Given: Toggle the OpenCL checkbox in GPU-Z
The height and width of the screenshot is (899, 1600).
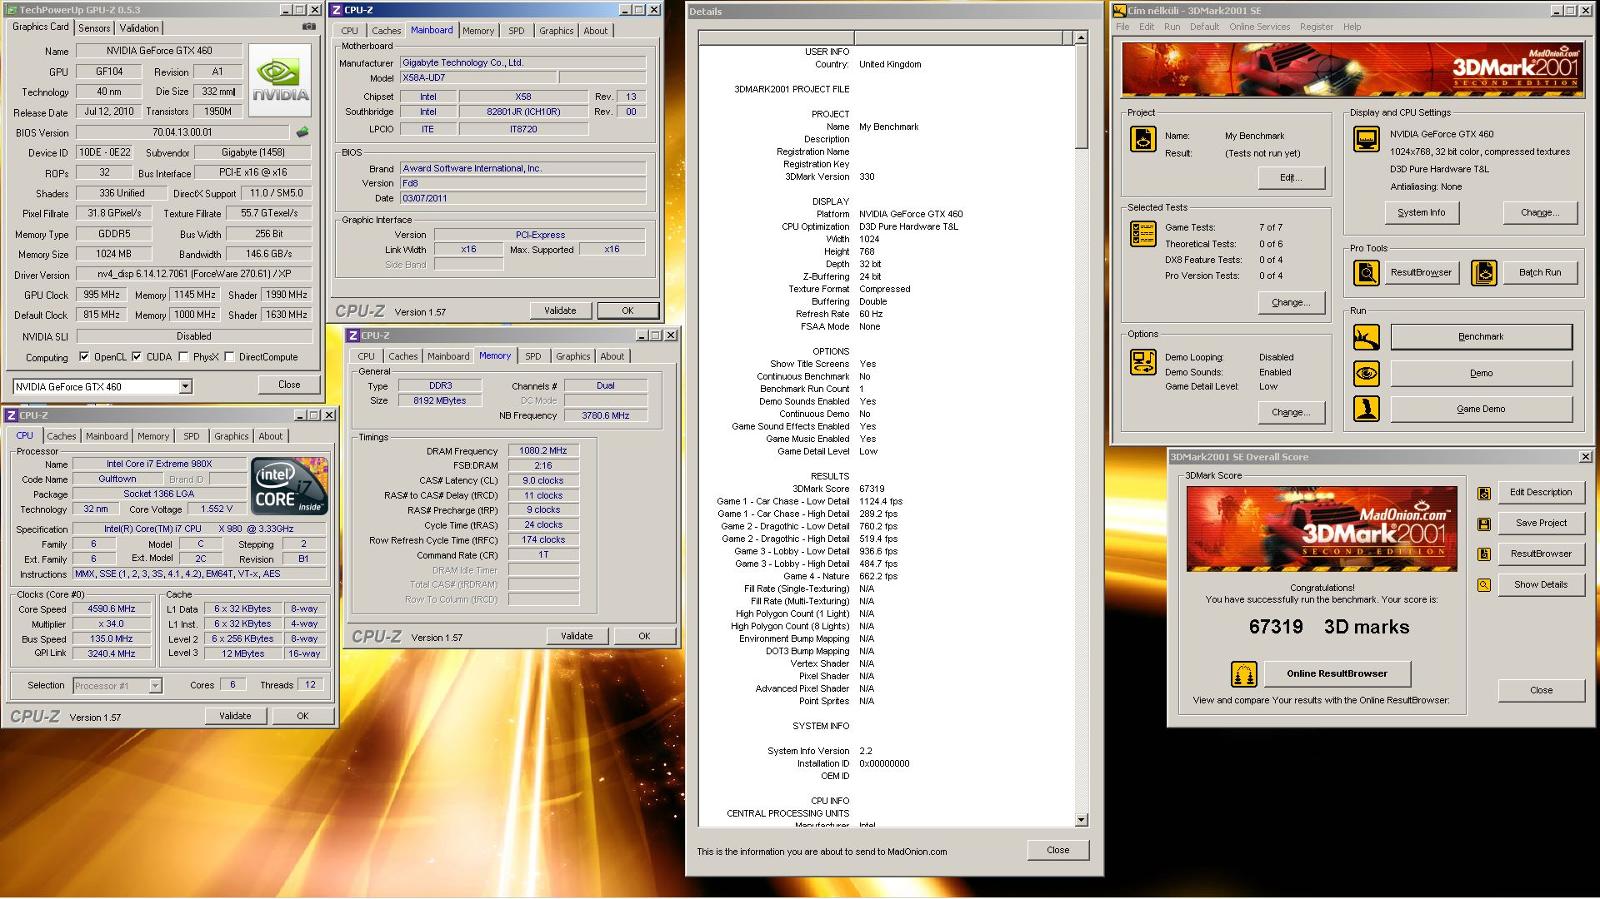Looking at the screenshot, I should (x=84, y=357).
